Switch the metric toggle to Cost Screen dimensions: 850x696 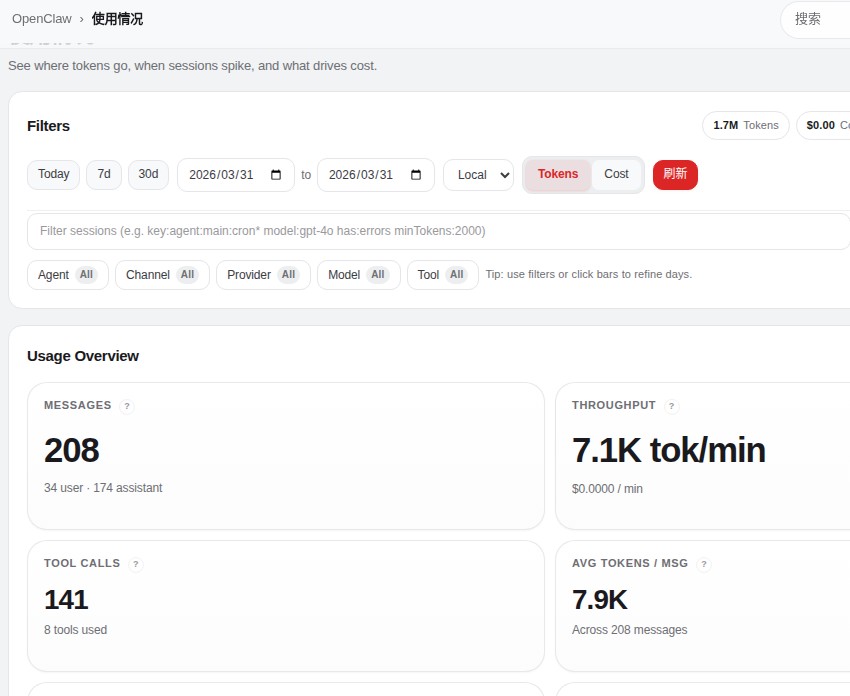click(616, 174)
